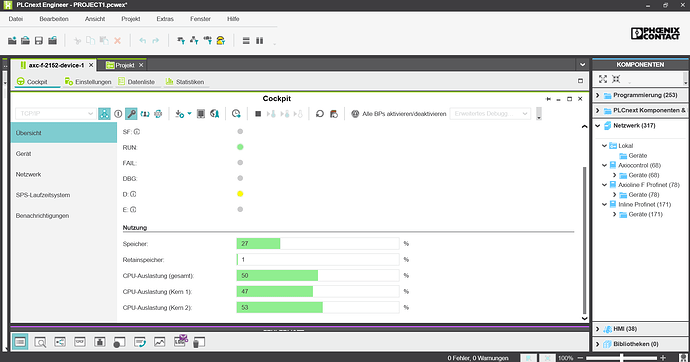Click the Undo arrow icon
Screen dimensions: 690x362
(x=143, y=40)
